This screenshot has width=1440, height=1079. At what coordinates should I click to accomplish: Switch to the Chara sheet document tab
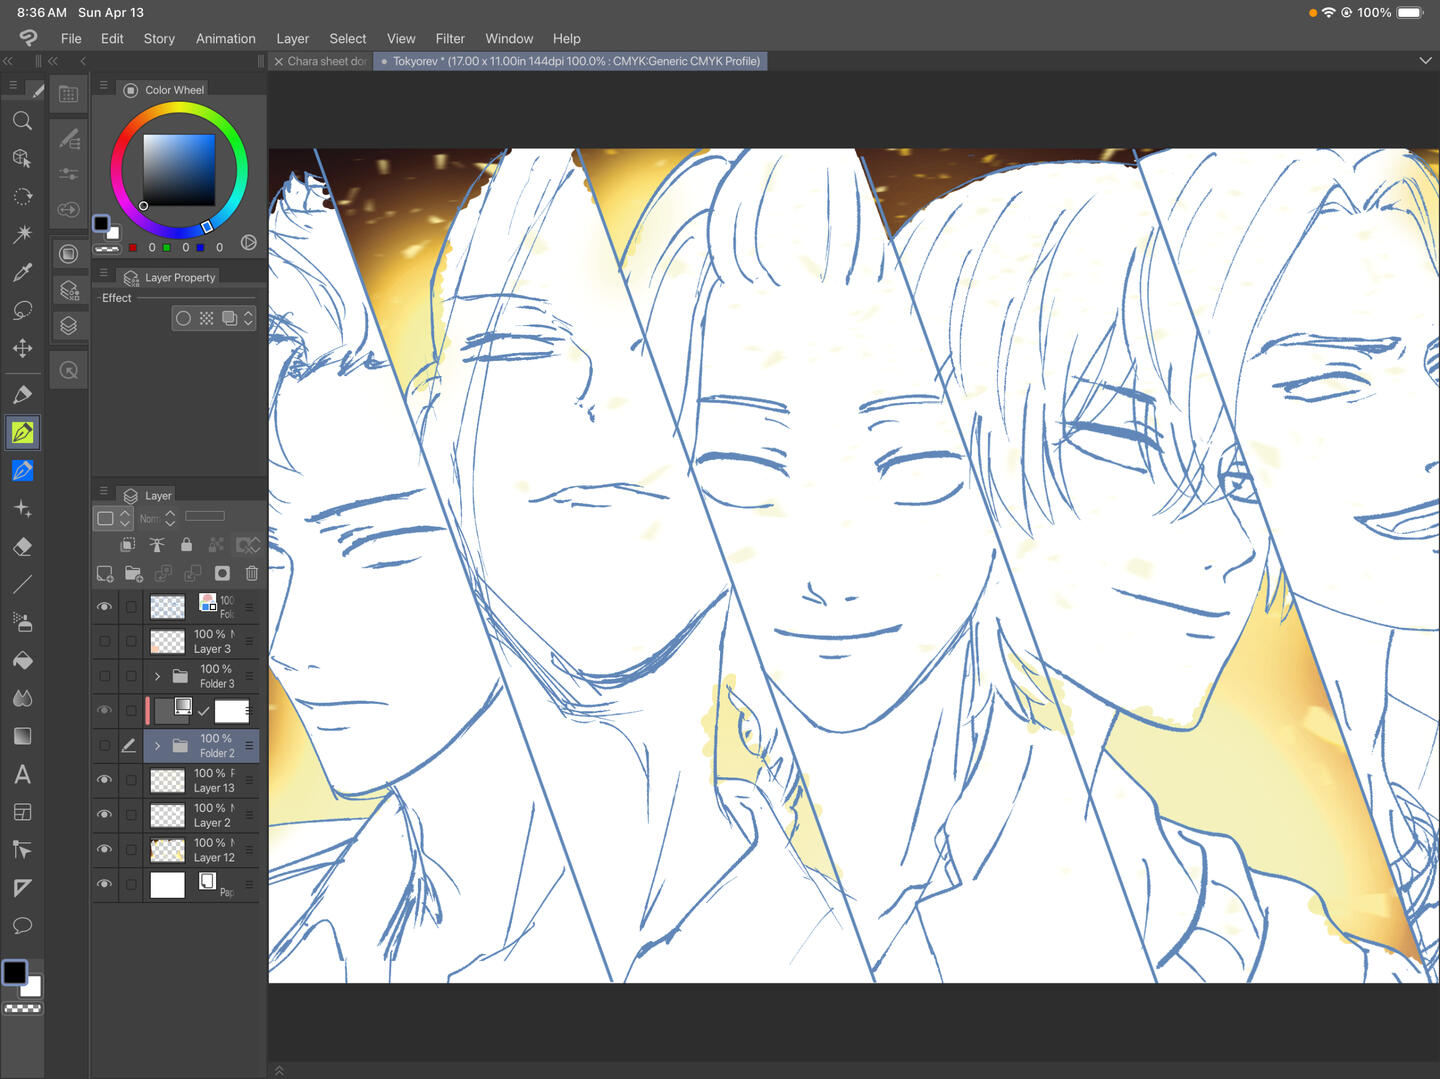coord(322,62)
